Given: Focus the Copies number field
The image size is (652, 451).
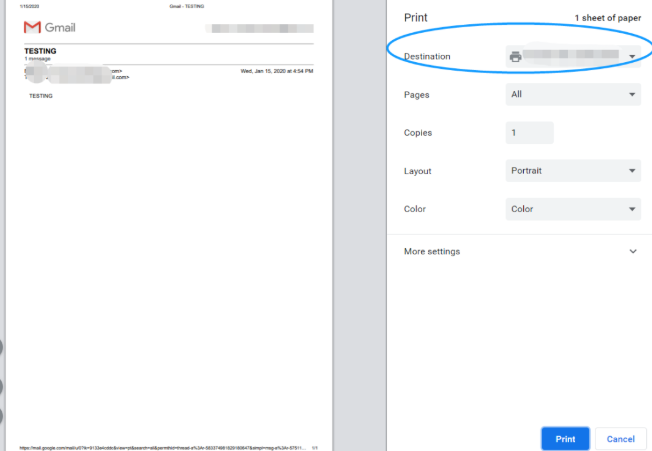Looking at the screenshot, I should (x=529, y=133).
